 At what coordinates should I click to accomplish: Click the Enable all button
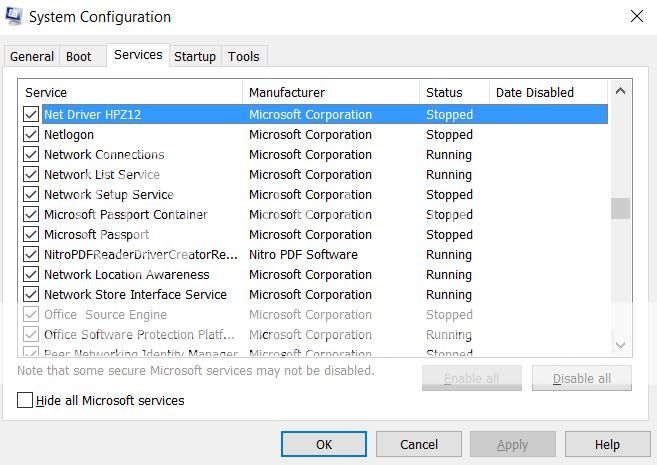point(472,378)
